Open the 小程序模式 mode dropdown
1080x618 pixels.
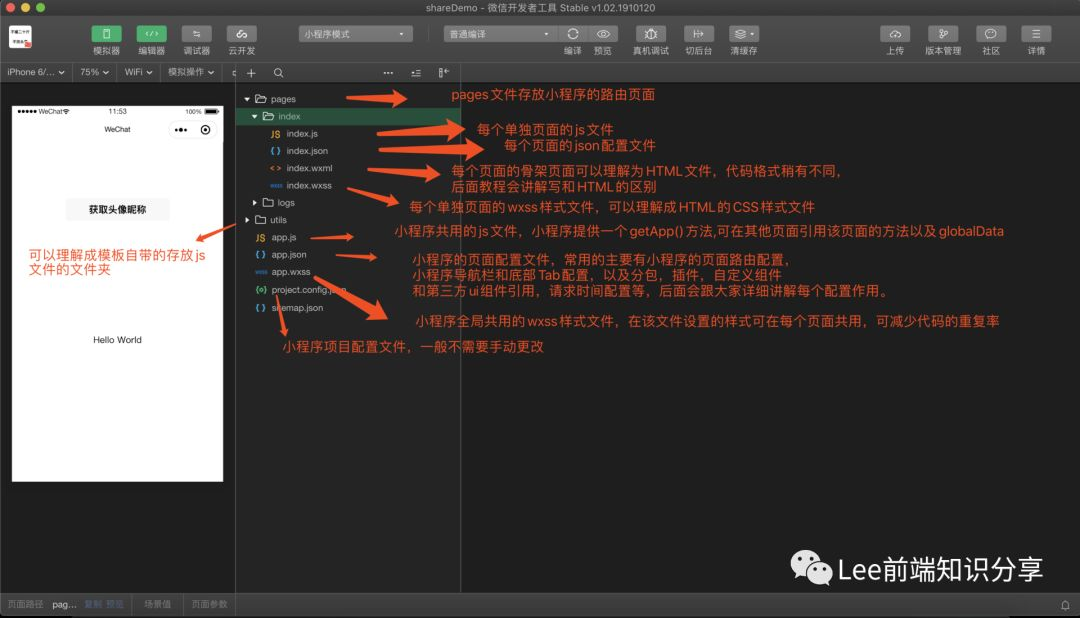pos(355,34)
